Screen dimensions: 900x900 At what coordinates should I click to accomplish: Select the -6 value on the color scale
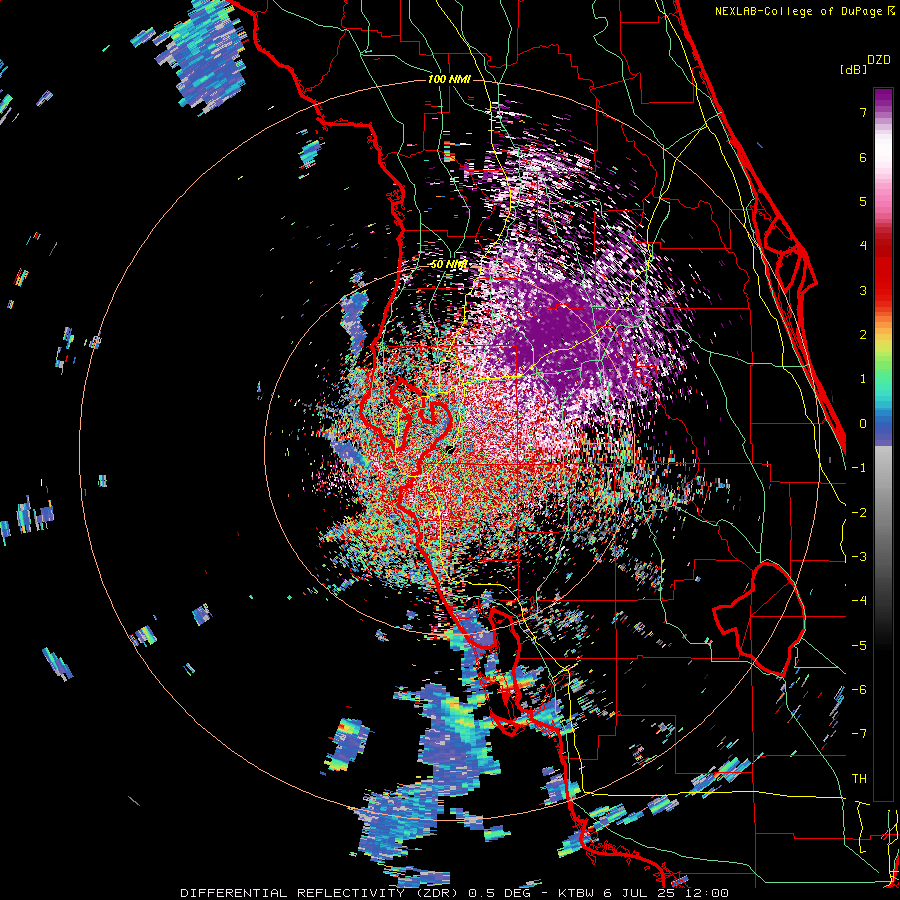(859, 690)
